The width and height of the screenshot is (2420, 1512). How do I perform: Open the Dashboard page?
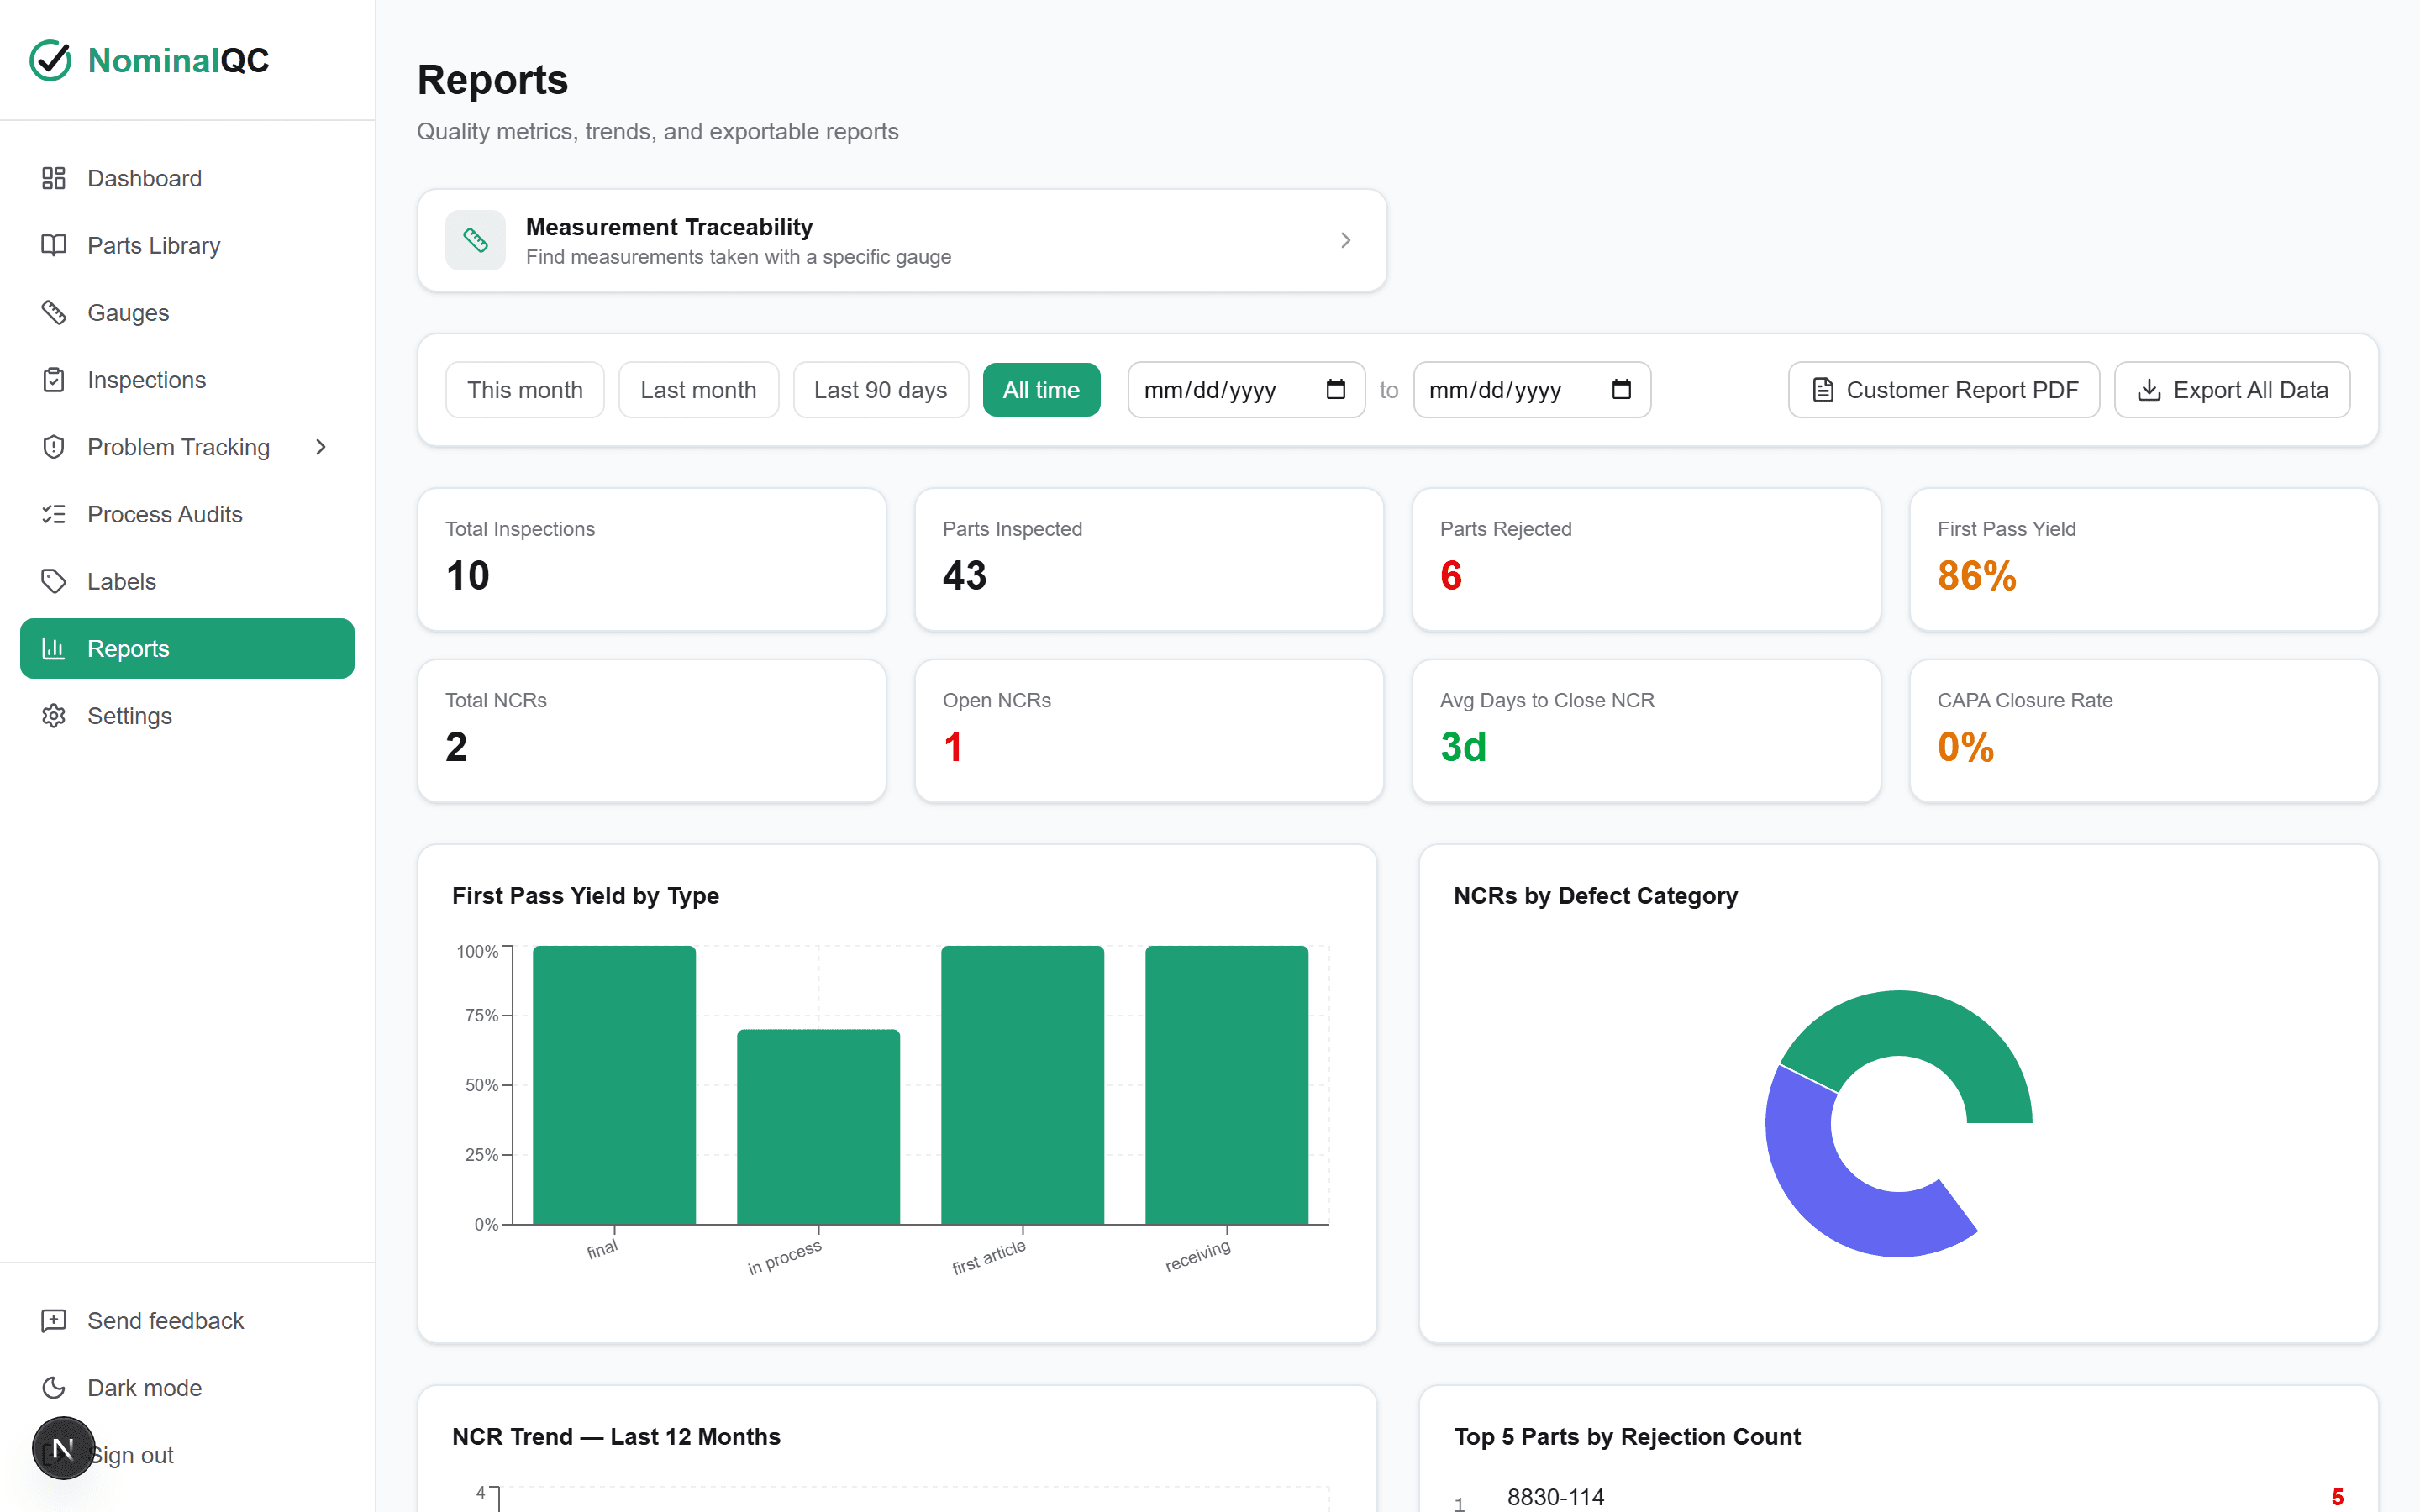tap(187, 178)
